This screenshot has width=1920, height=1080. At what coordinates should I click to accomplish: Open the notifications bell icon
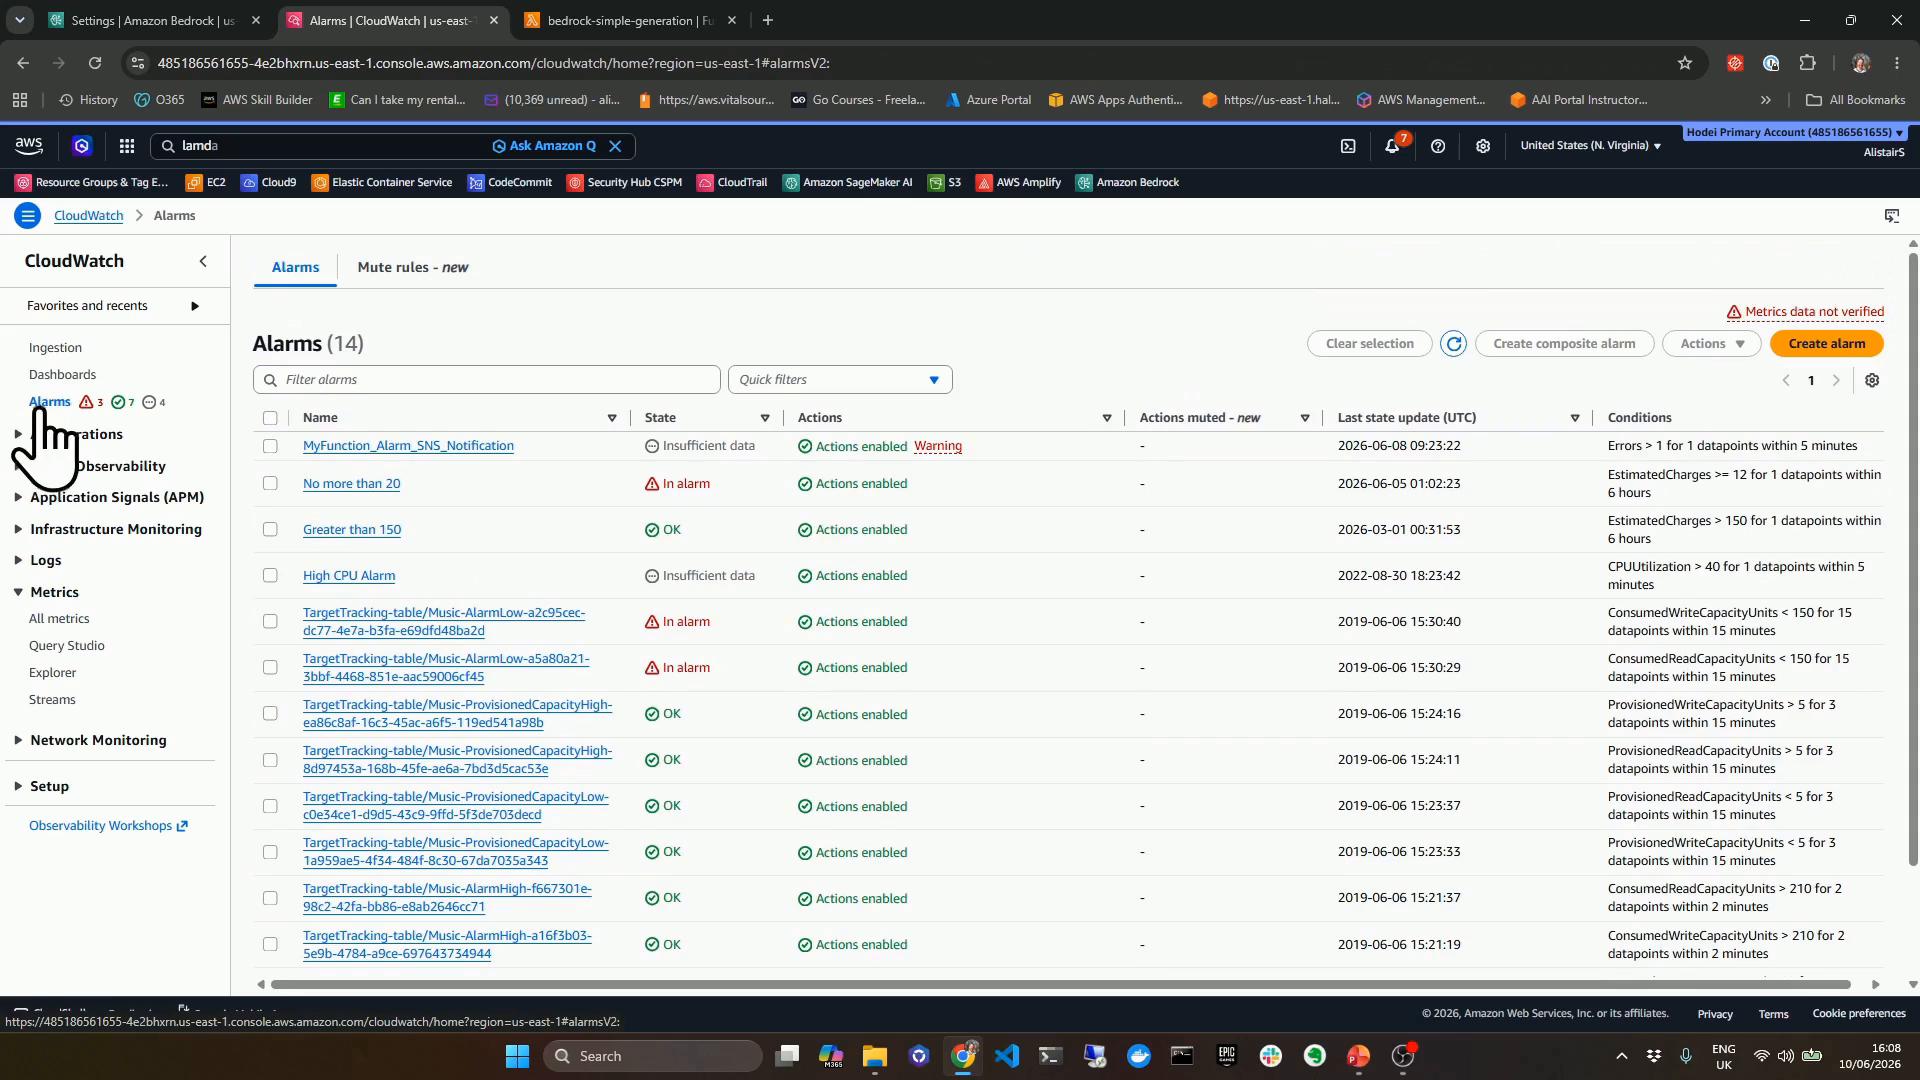click(1392, 146)
